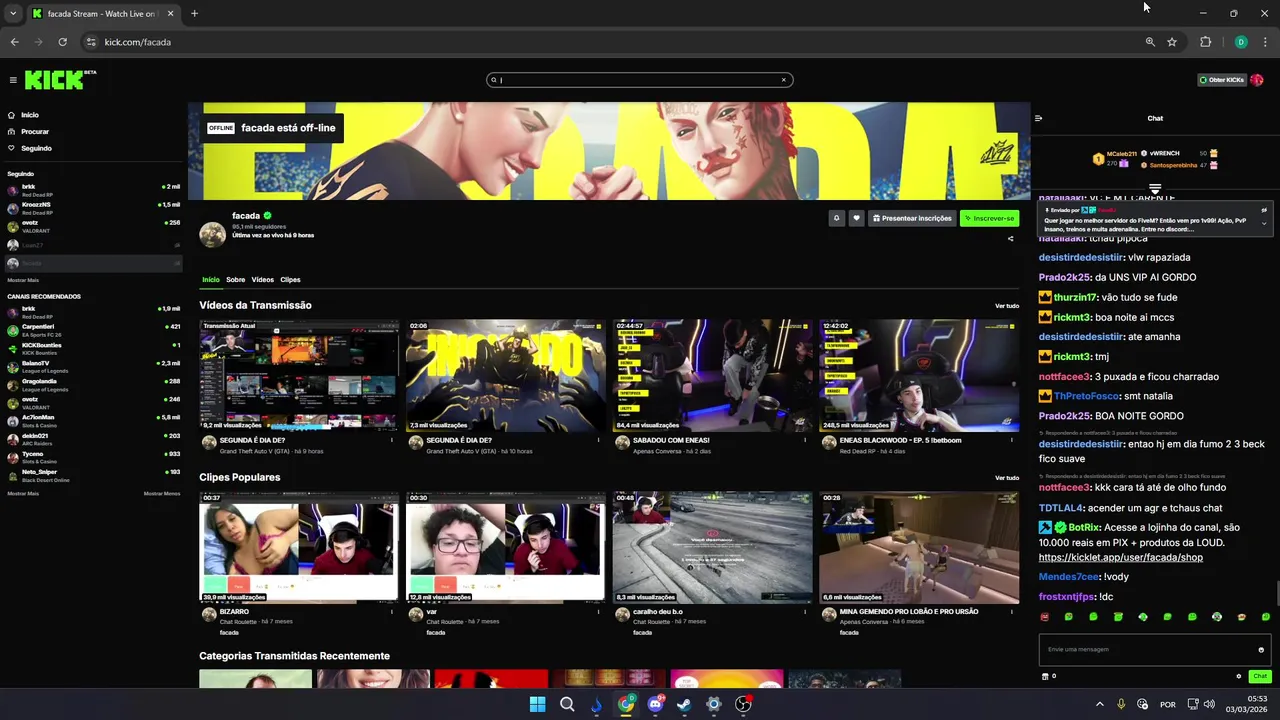Open Windows Start menu
The height and width of the screenshot is (720, 1280).
537,704
